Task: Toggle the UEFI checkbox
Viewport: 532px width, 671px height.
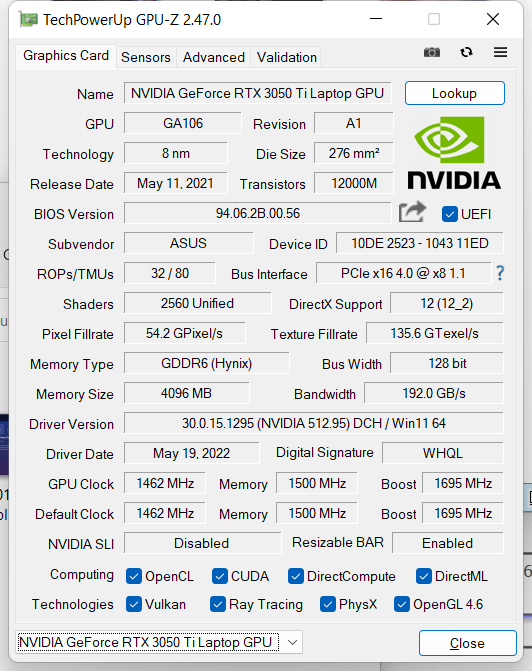Action: tap(449, 214)
